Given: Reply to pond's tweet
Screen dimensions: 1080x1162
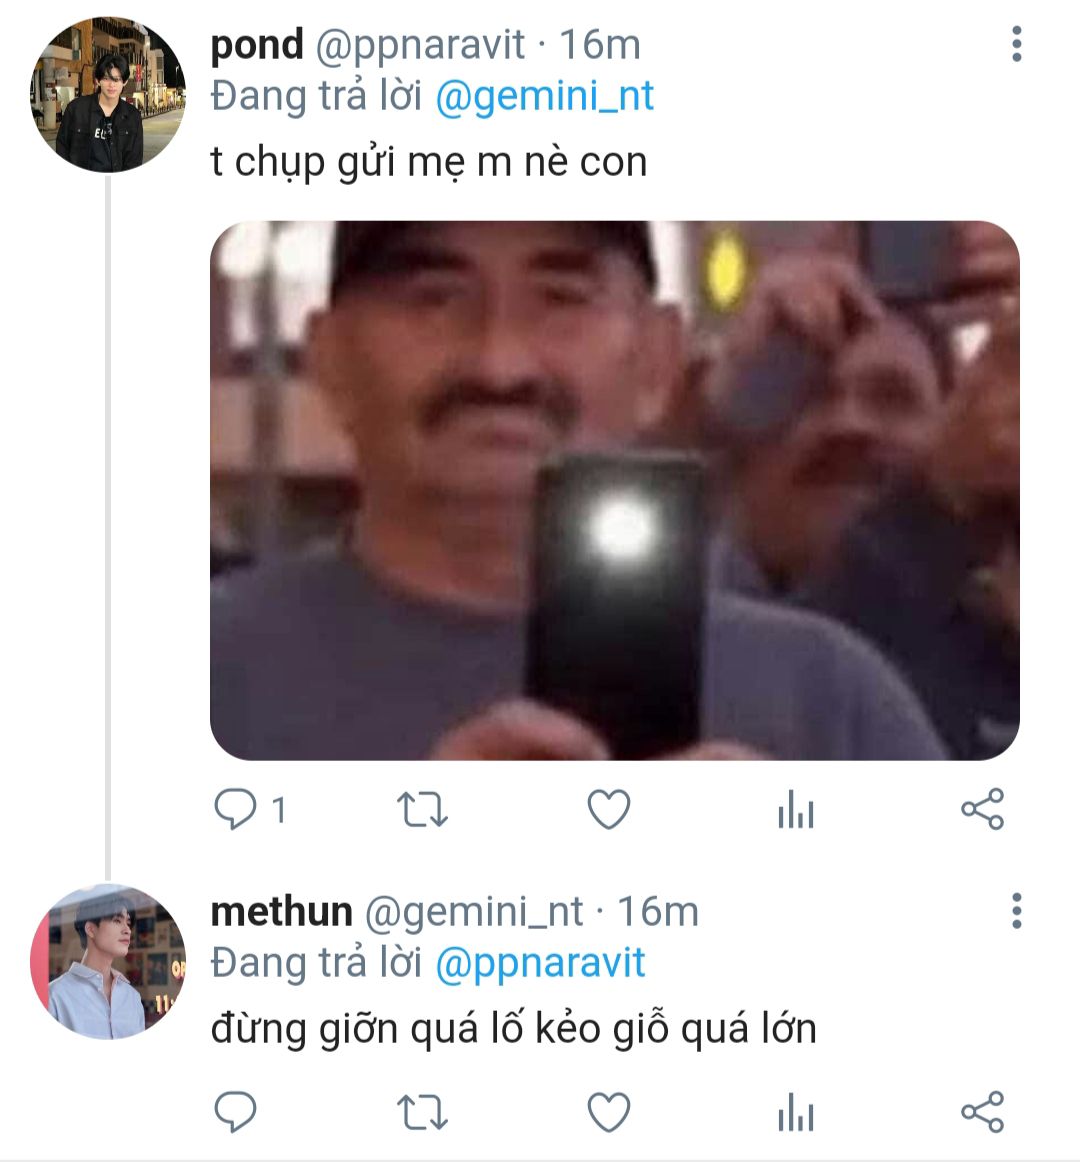Looking at the screenshot, I should coord(236,809).
